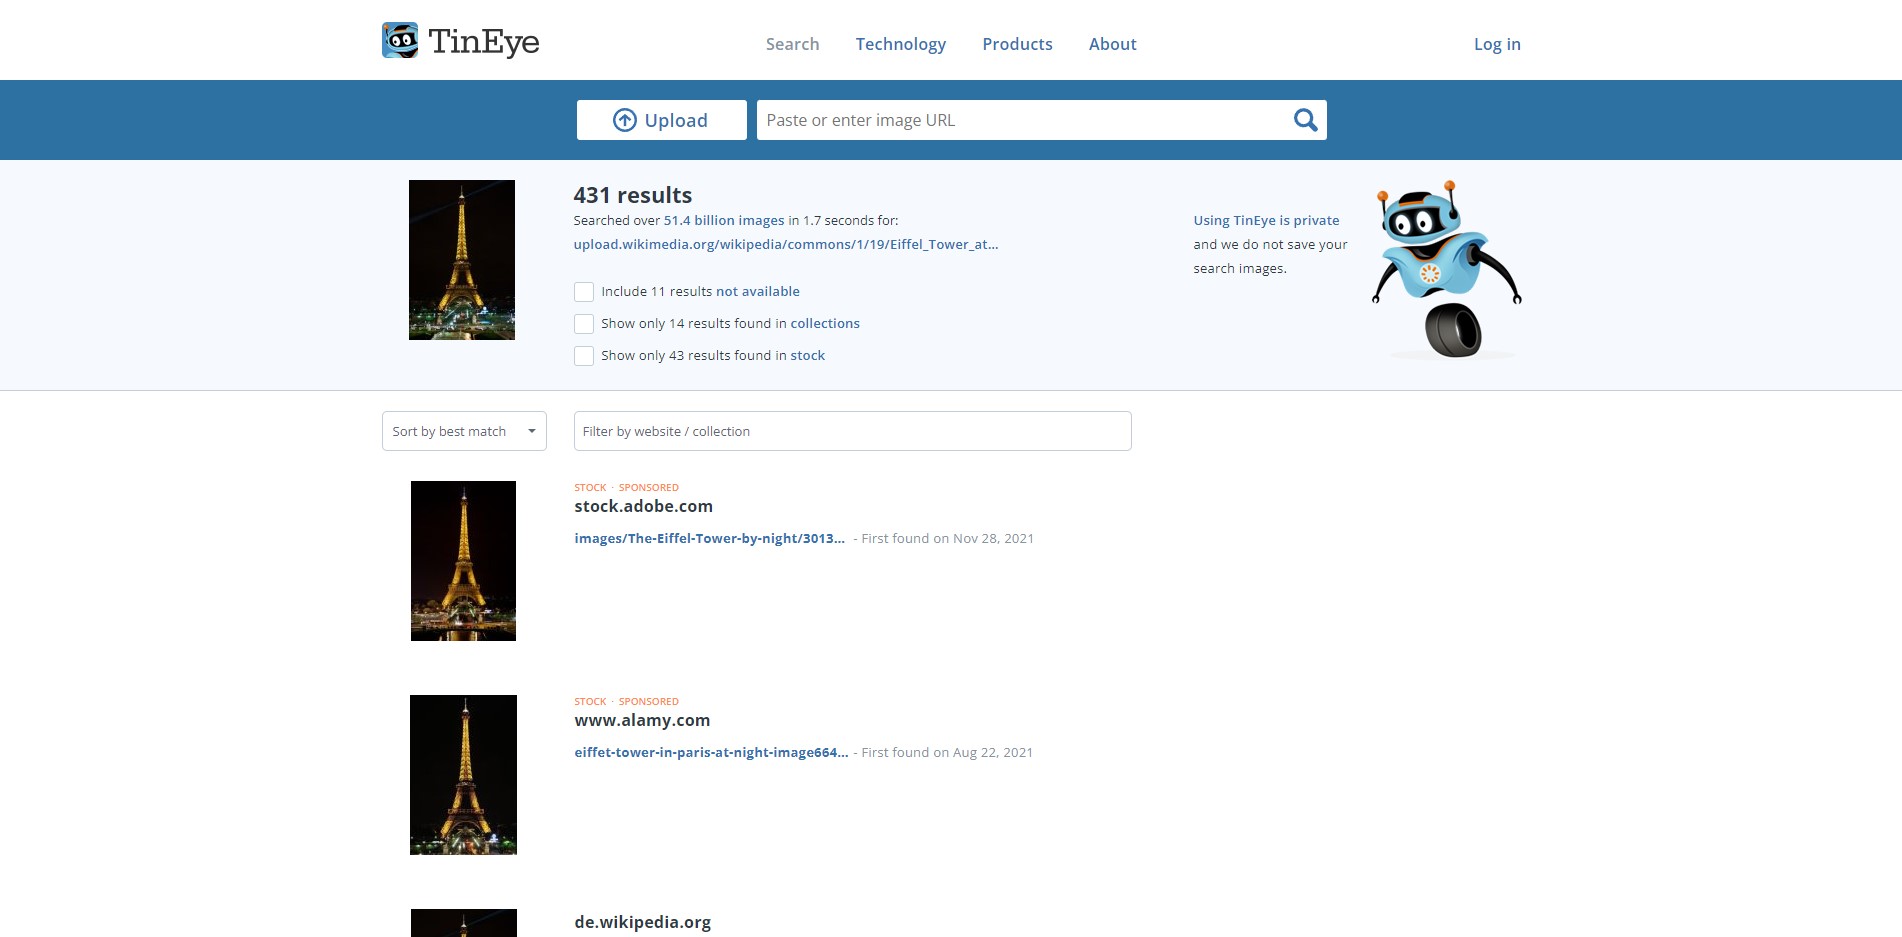This screenshot has width=1902, height=937.
Task: Click STOCK · SPONSORED label above stock.adobe.com
Action: click(626, 488)
